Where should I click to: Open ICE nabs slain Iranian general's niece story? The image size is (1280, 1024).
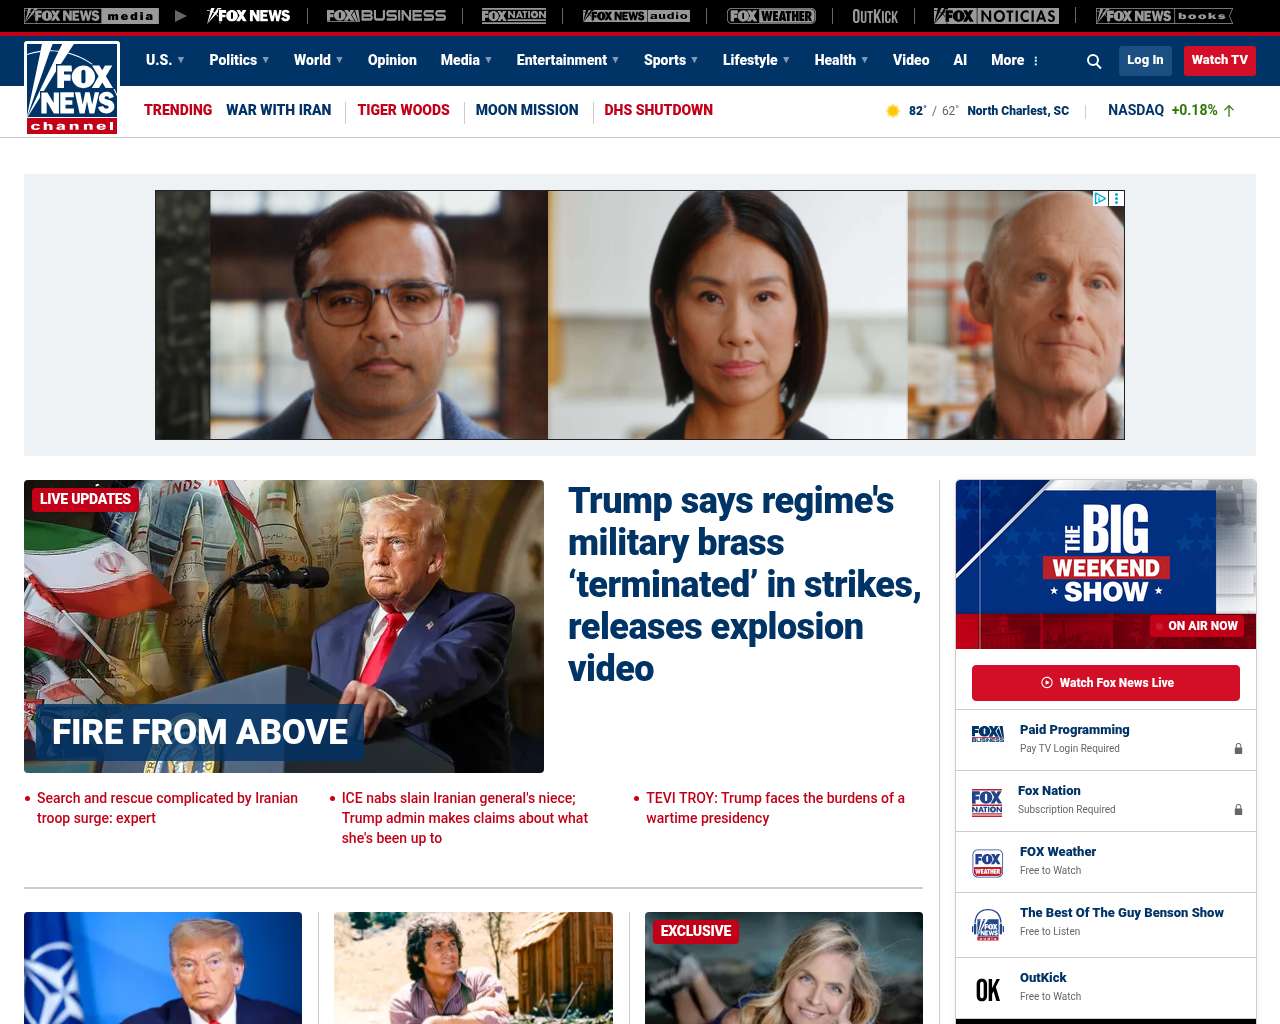click(x=465, y=818)
